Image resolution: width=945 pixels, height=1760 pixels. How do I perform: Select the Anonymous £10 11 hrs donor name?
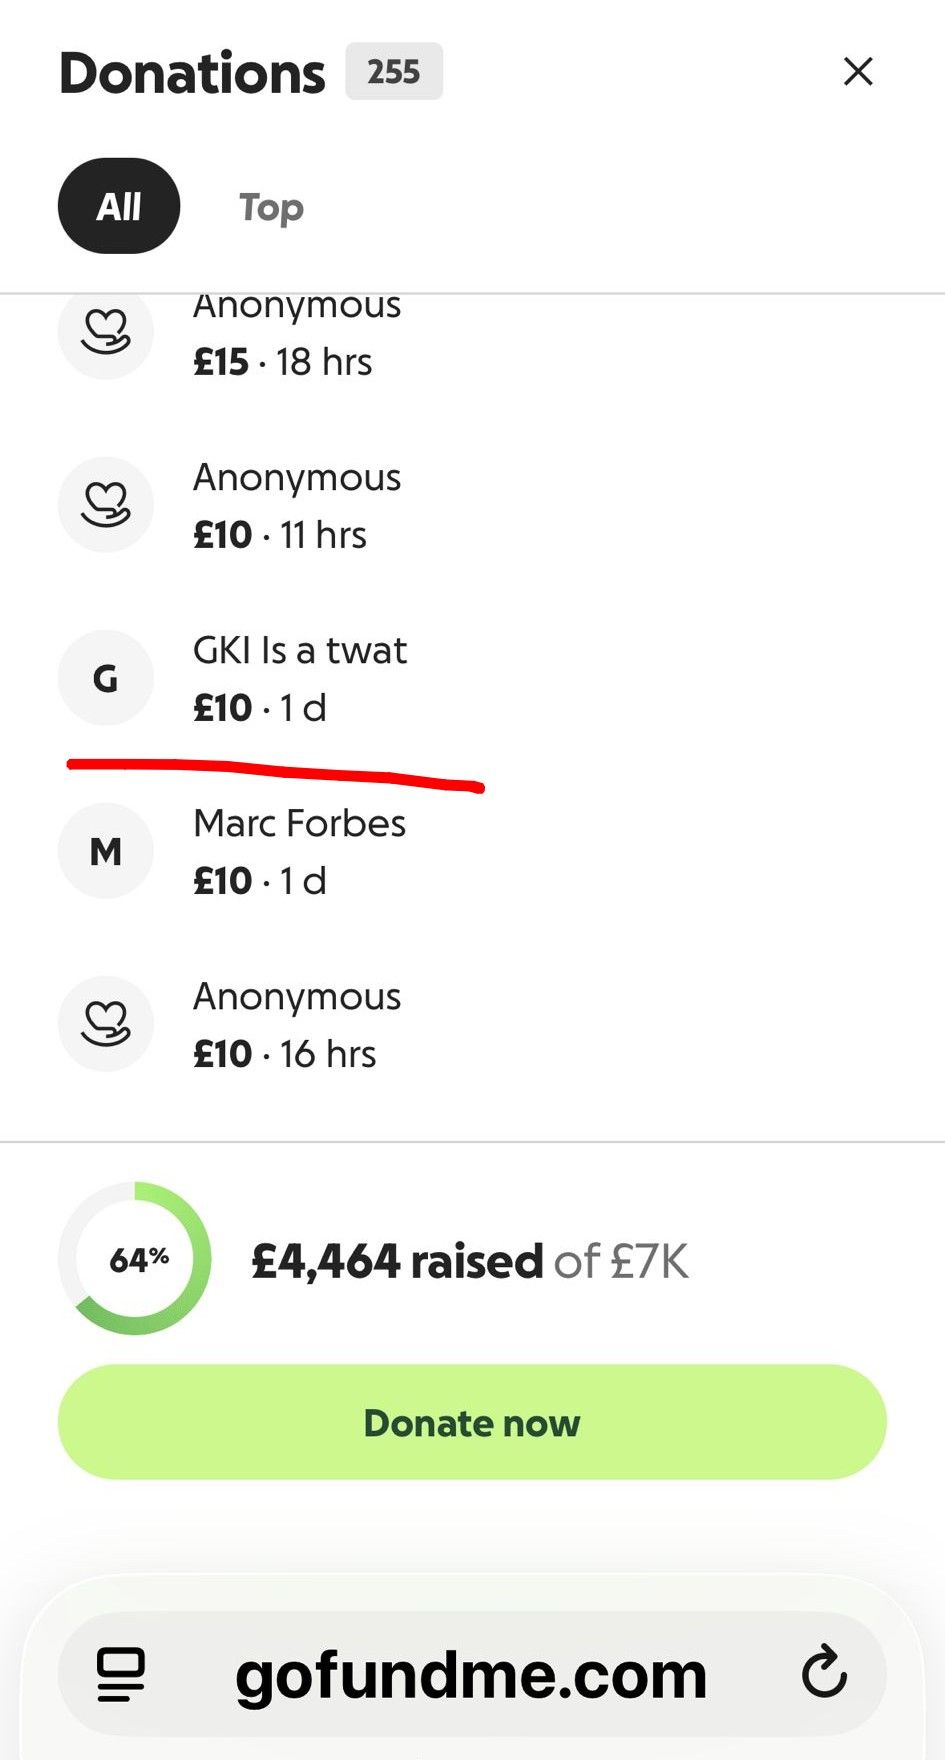[x=297, y=478]
